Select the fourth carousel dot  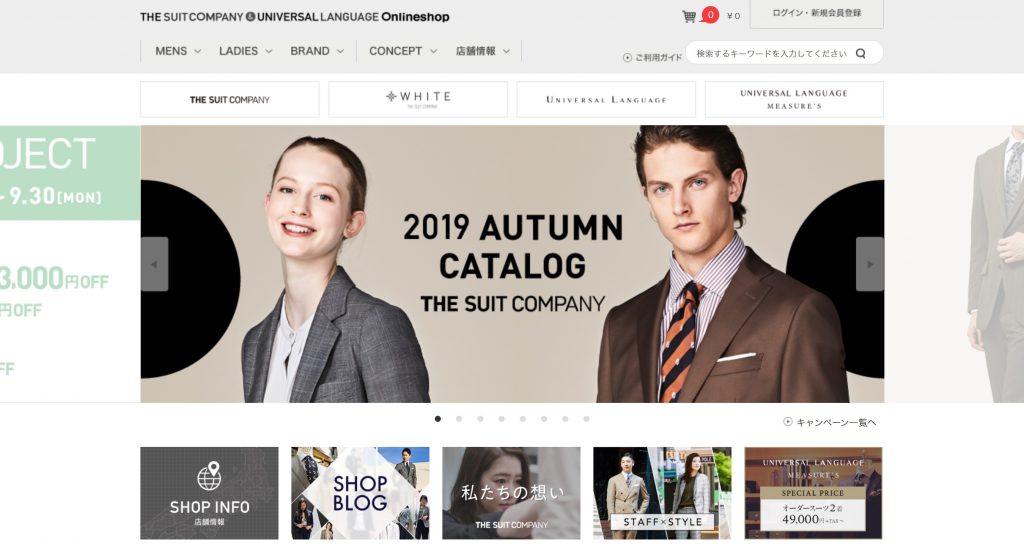tap(502, 419)
